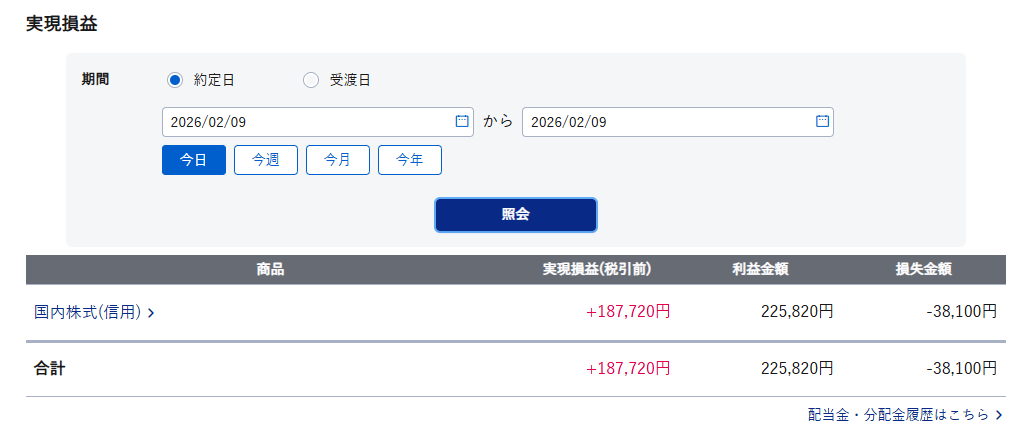1014x435 pixels.
Task: Click the 商品 column header
Action: coord(270,269)
